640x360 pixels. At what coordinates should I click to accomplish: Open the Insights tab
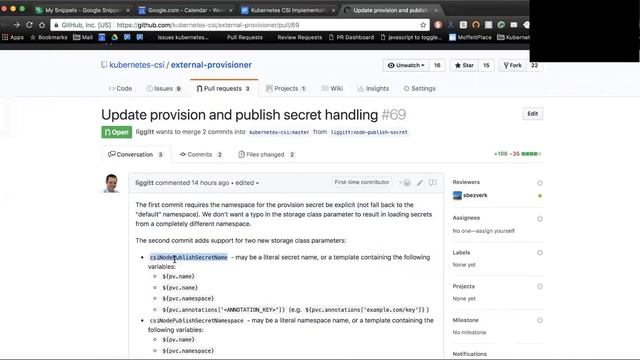pos(373,89)
